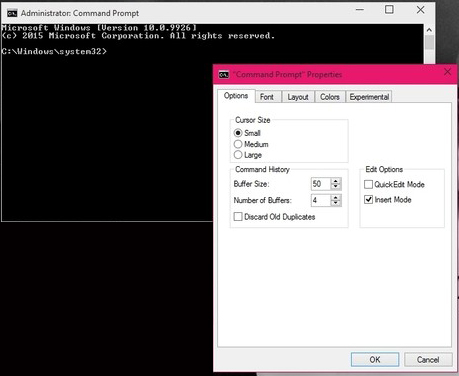
Task: Click the Edit Options group label
Action: click(x=384, y=169)
